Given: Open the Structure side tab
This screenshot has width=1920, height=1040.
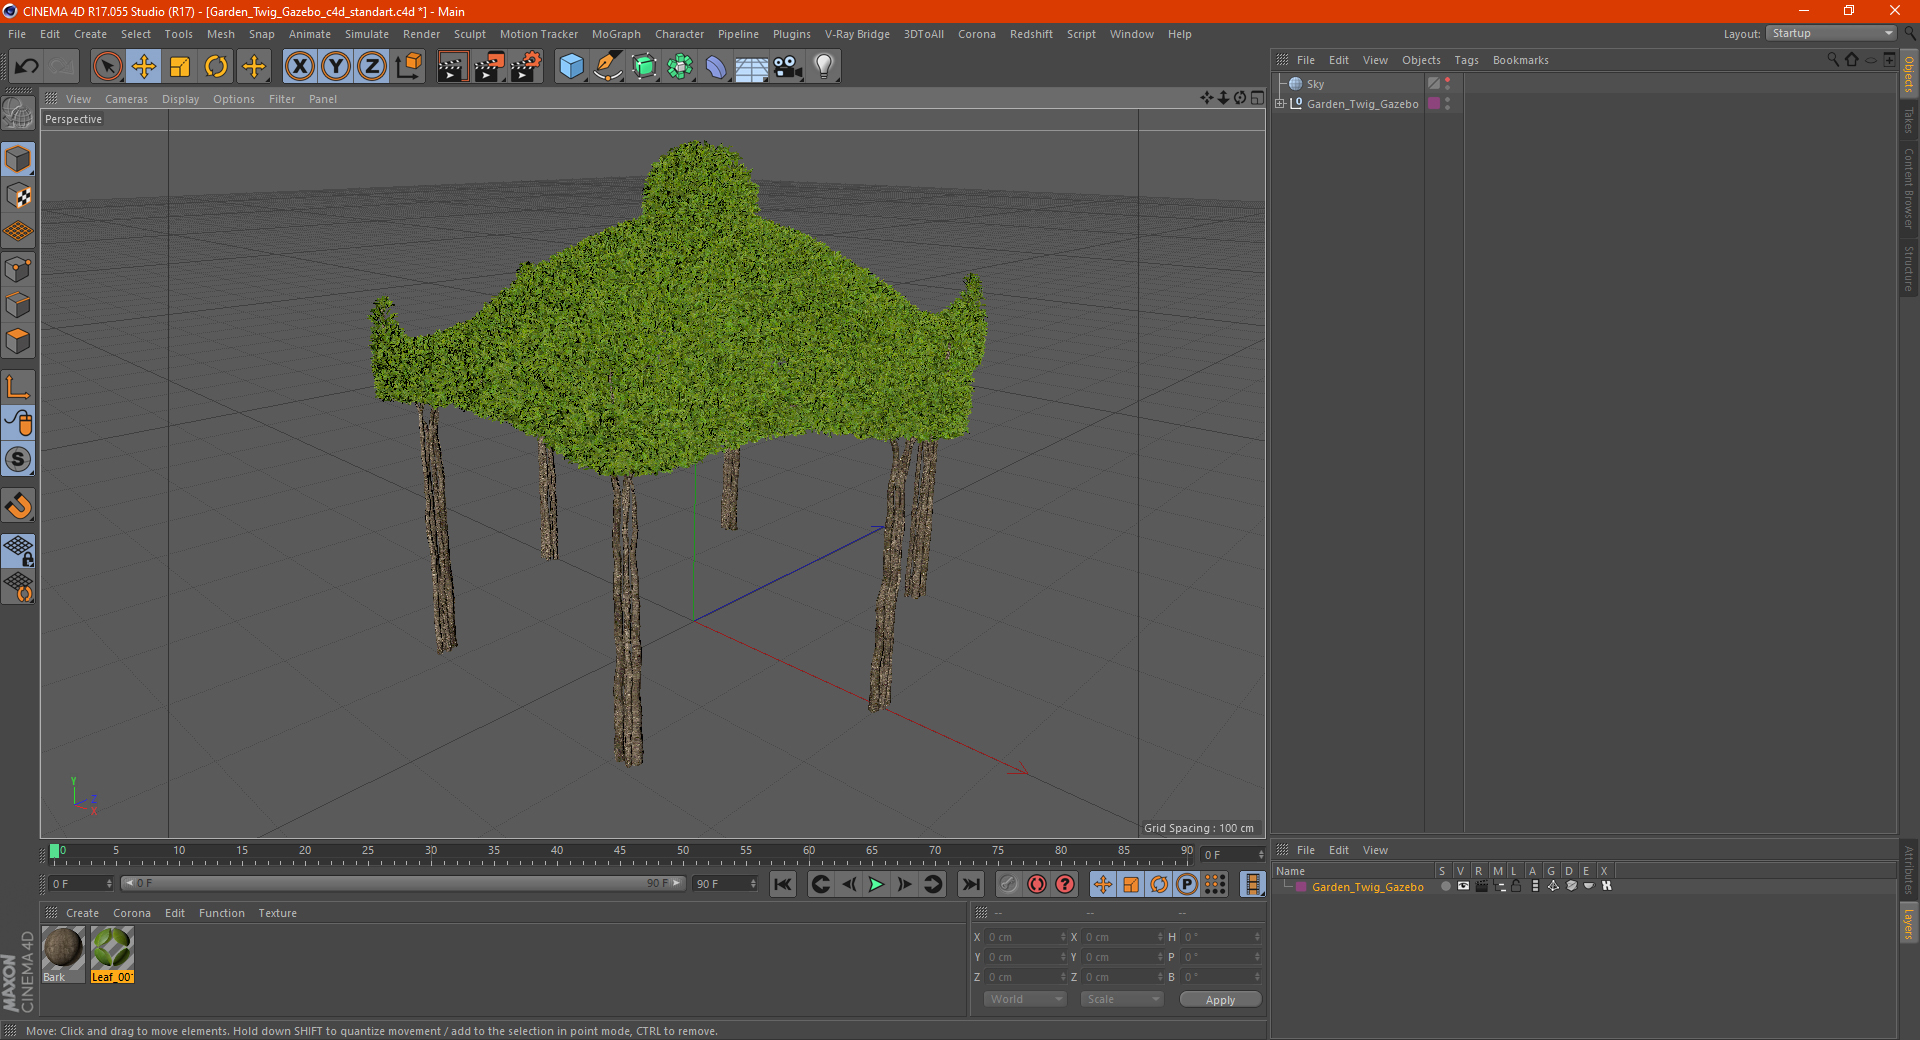Looking at the screenshot, I should tap(1908, 268).
